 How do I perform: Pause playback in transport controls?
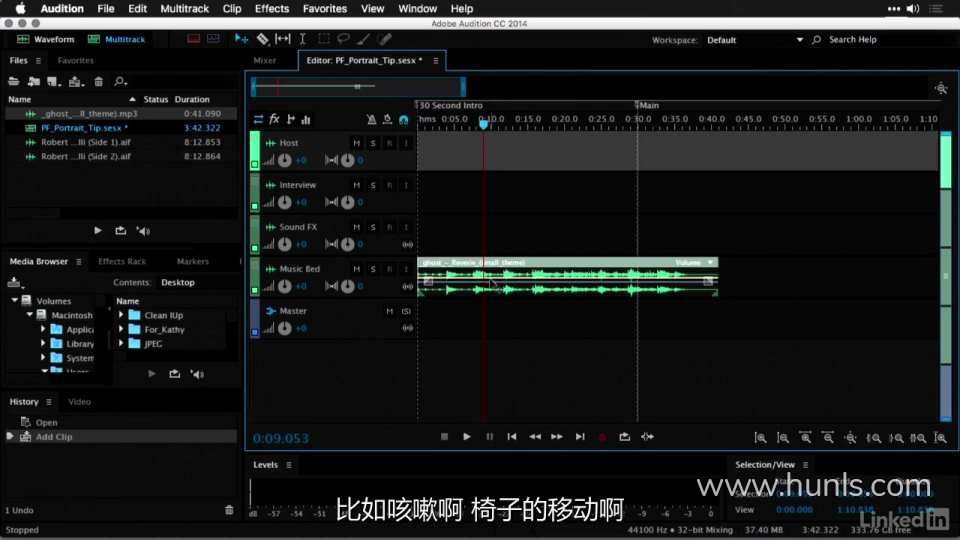489,437
